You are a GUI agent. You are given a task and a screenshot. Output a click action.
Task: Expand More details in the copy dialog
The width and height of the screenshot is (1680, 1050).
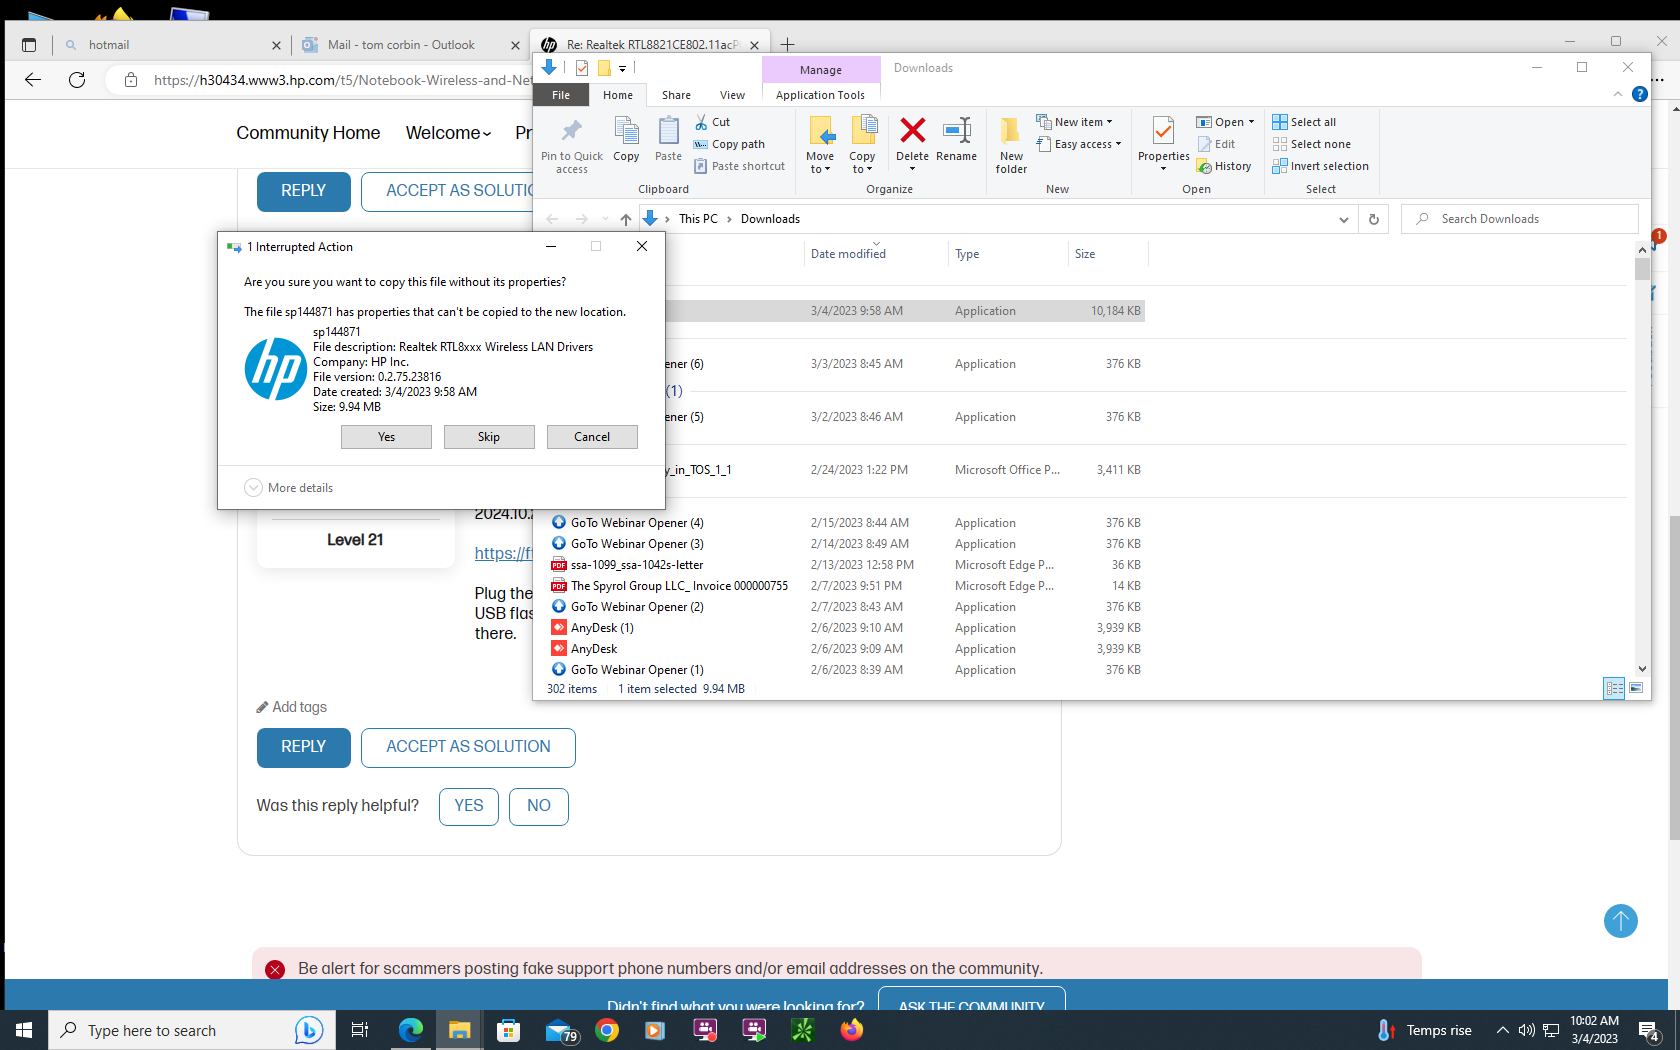click(x=288, y=487)
